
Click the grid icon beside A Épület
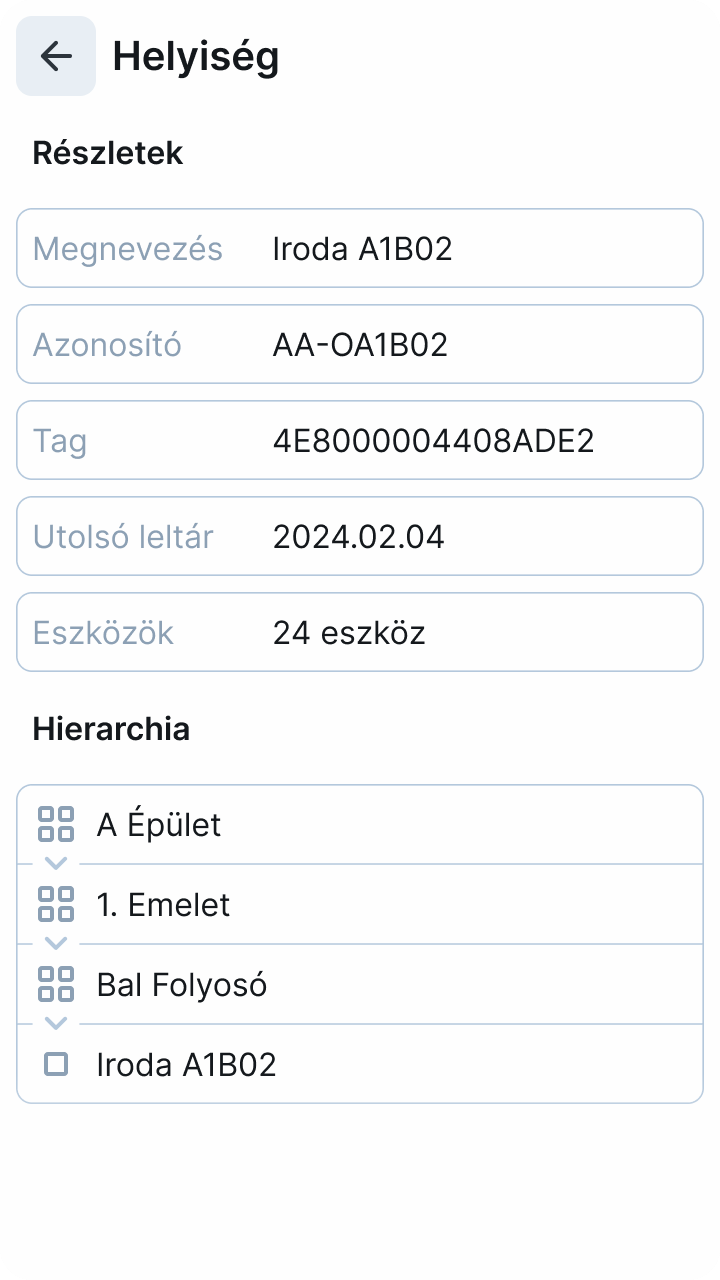pyautogui.click(x=56, y=824)
